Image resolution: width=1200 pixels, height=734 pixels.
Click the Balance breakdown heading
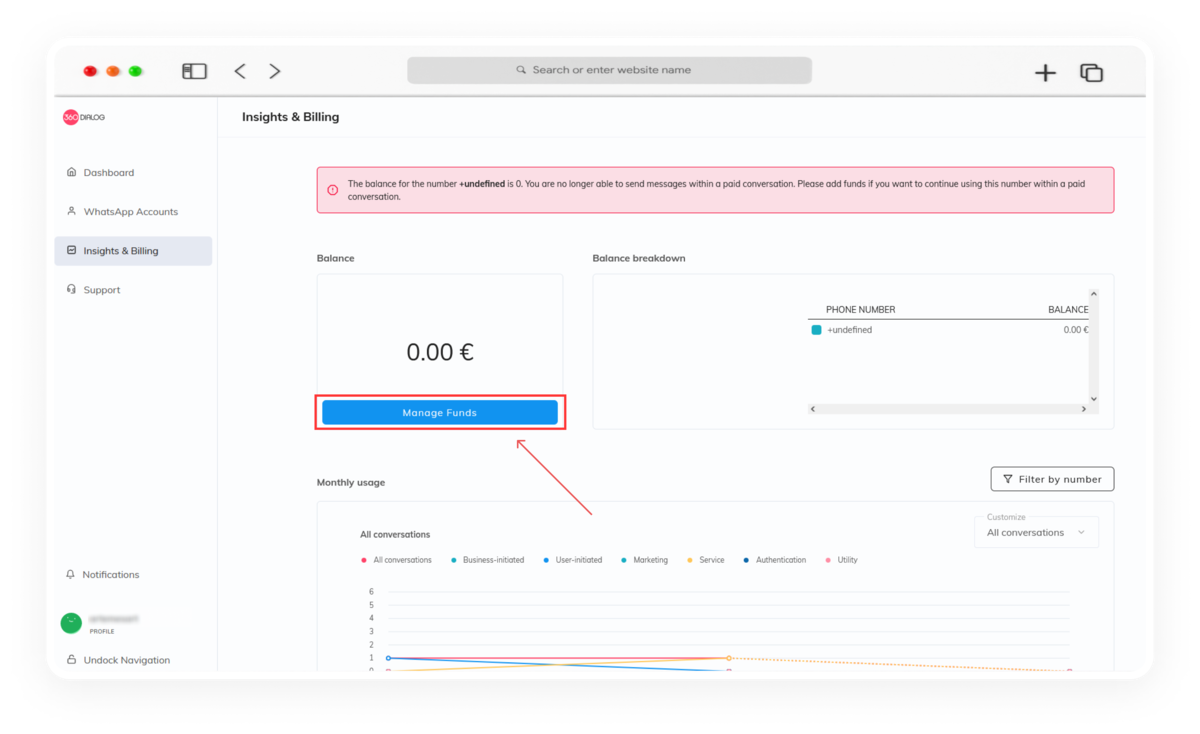[x=639, y=258]
